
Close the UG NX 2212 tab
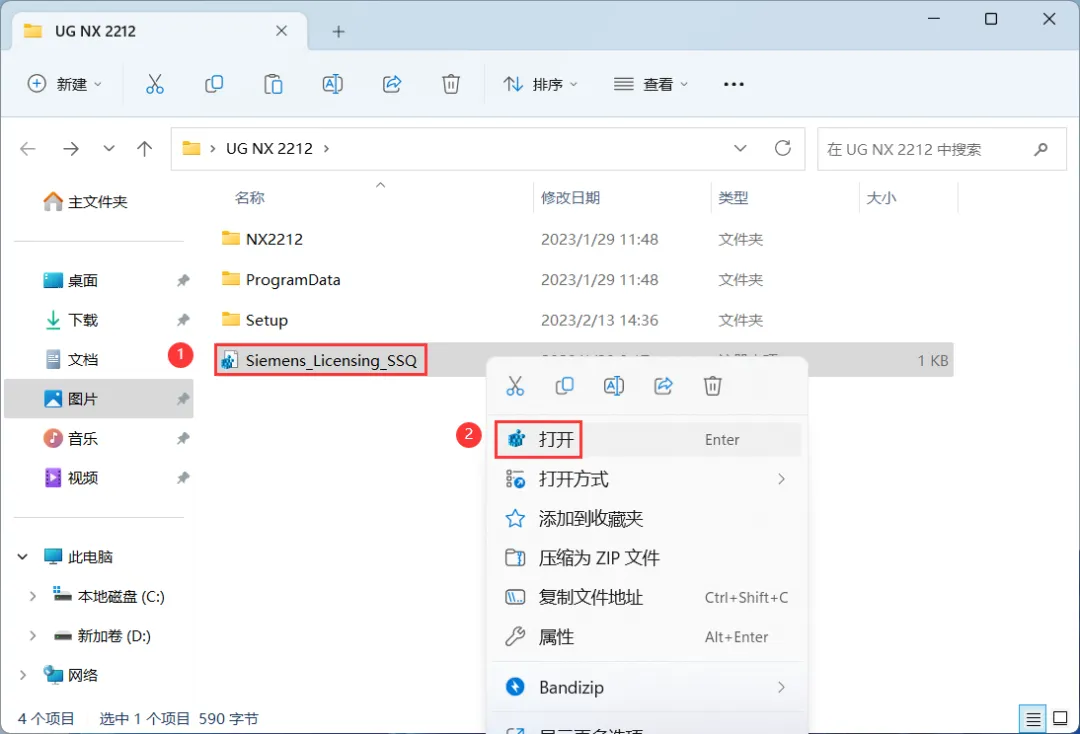pyautogui.click(x=282, y=31)
